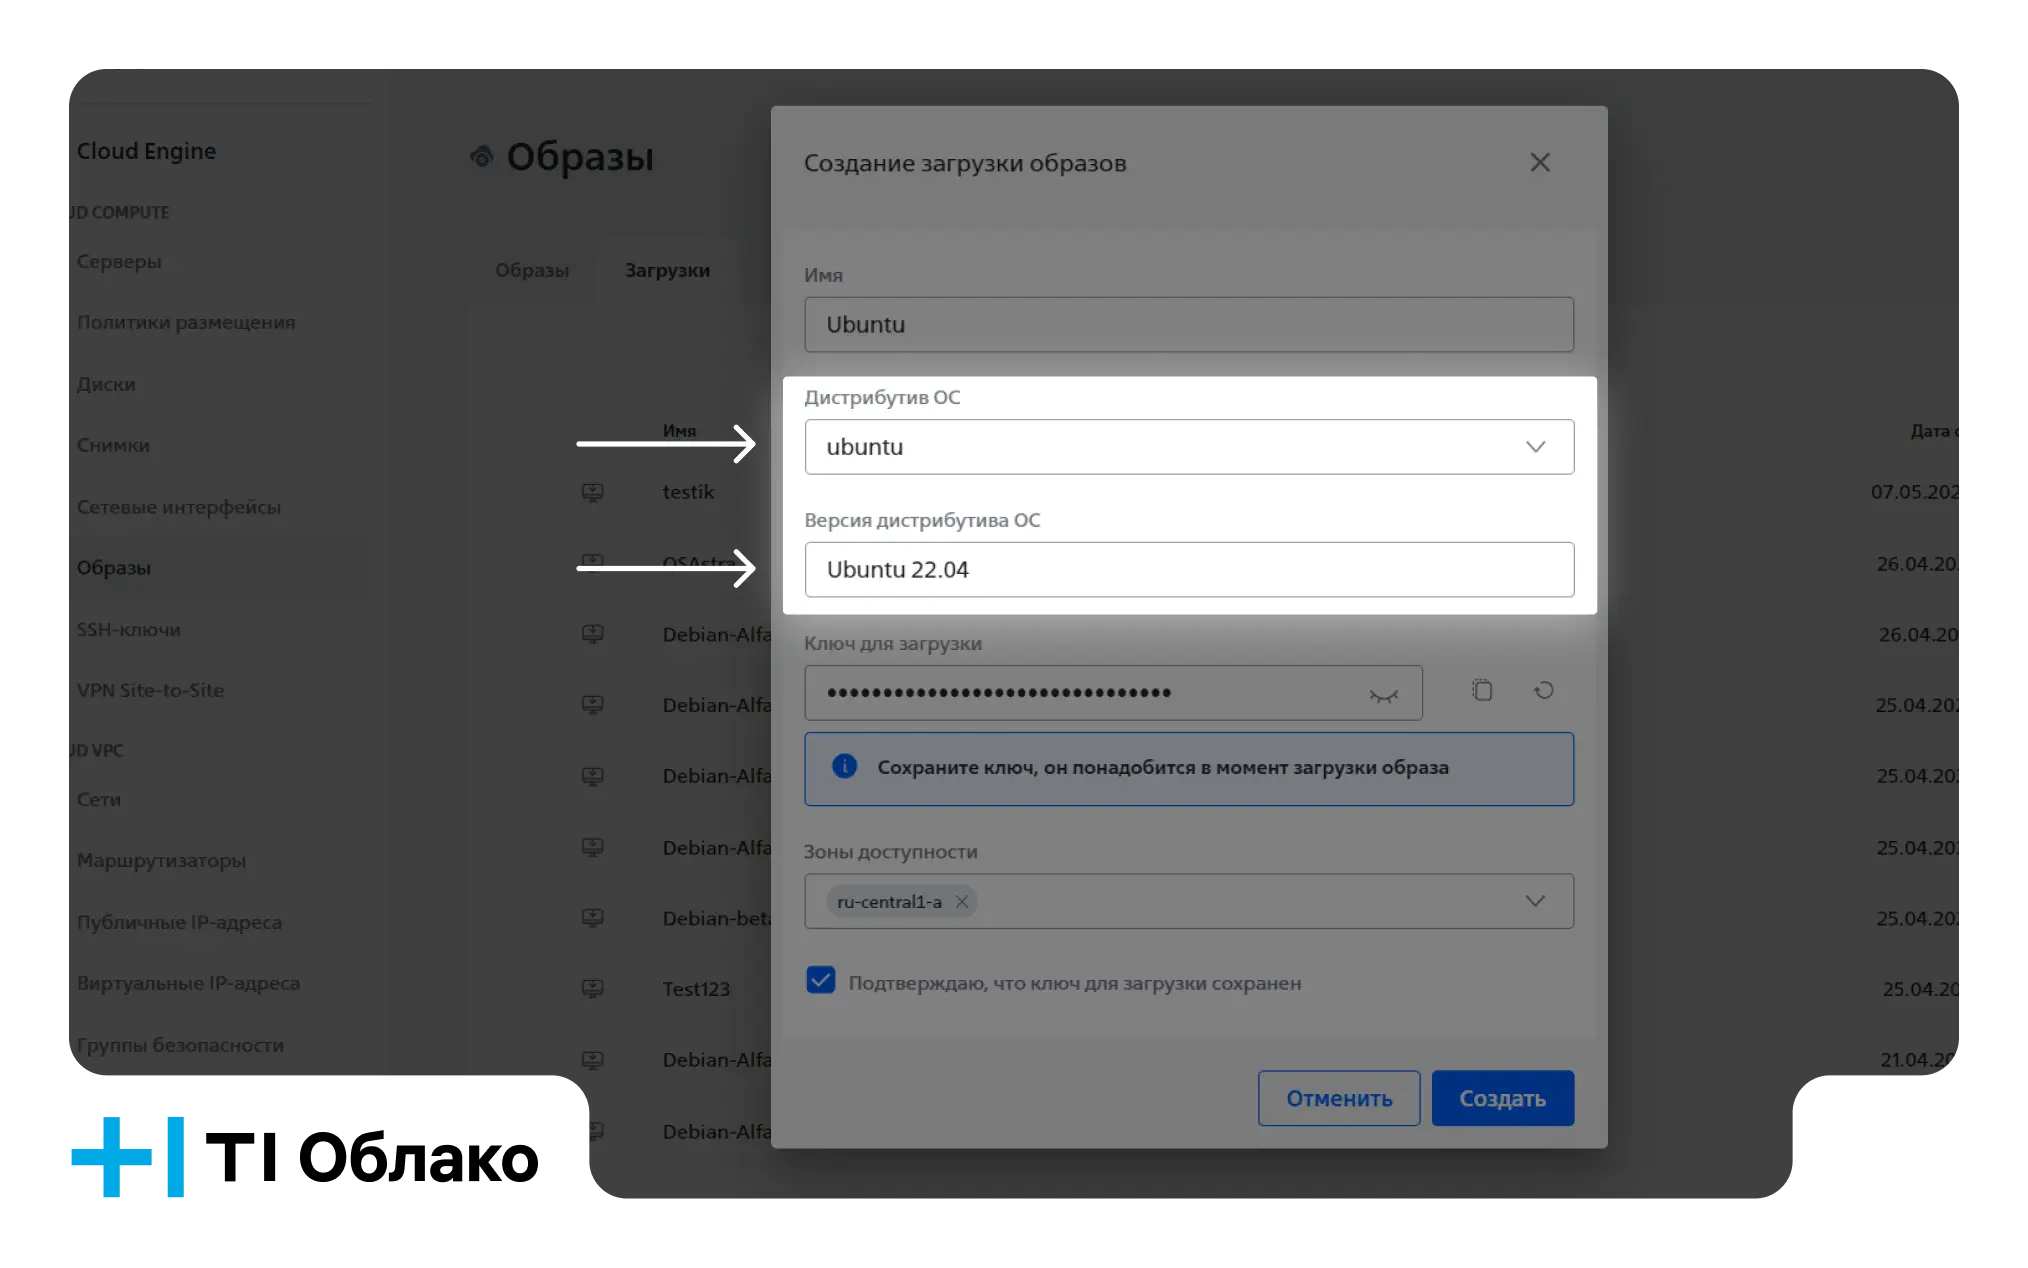This screenshot has width=2028, height=1268.
Task: Click the Версия дистрибутива ОС field
Action: tap(1189, 570)
